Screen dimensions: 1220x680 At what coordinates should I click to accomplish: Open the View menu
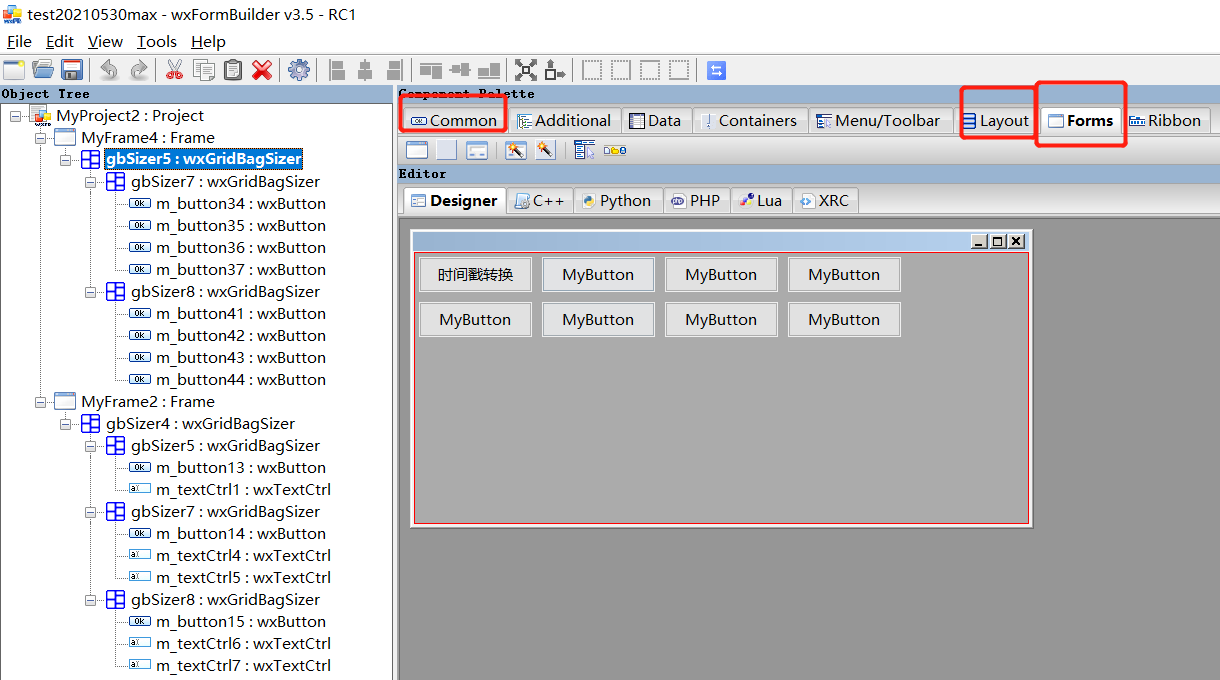click(105, 41)
